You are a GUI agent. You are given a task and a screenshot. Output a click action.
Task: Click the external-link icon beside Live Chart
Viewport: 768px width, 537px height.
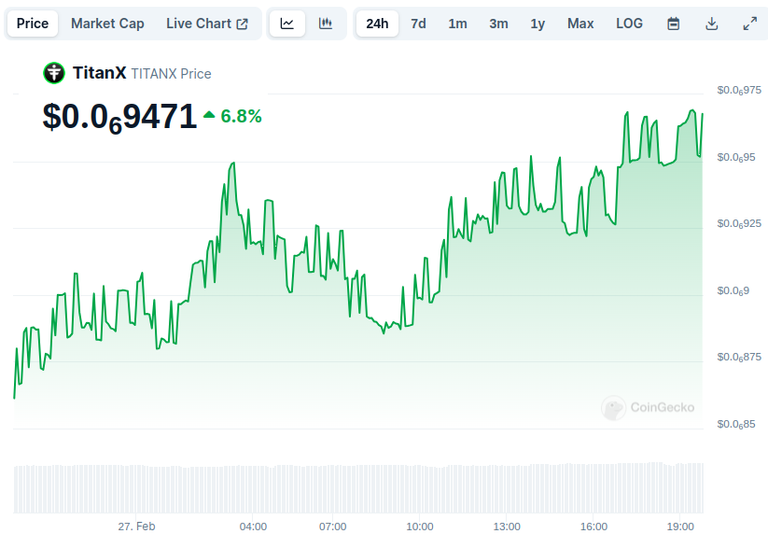242,24
